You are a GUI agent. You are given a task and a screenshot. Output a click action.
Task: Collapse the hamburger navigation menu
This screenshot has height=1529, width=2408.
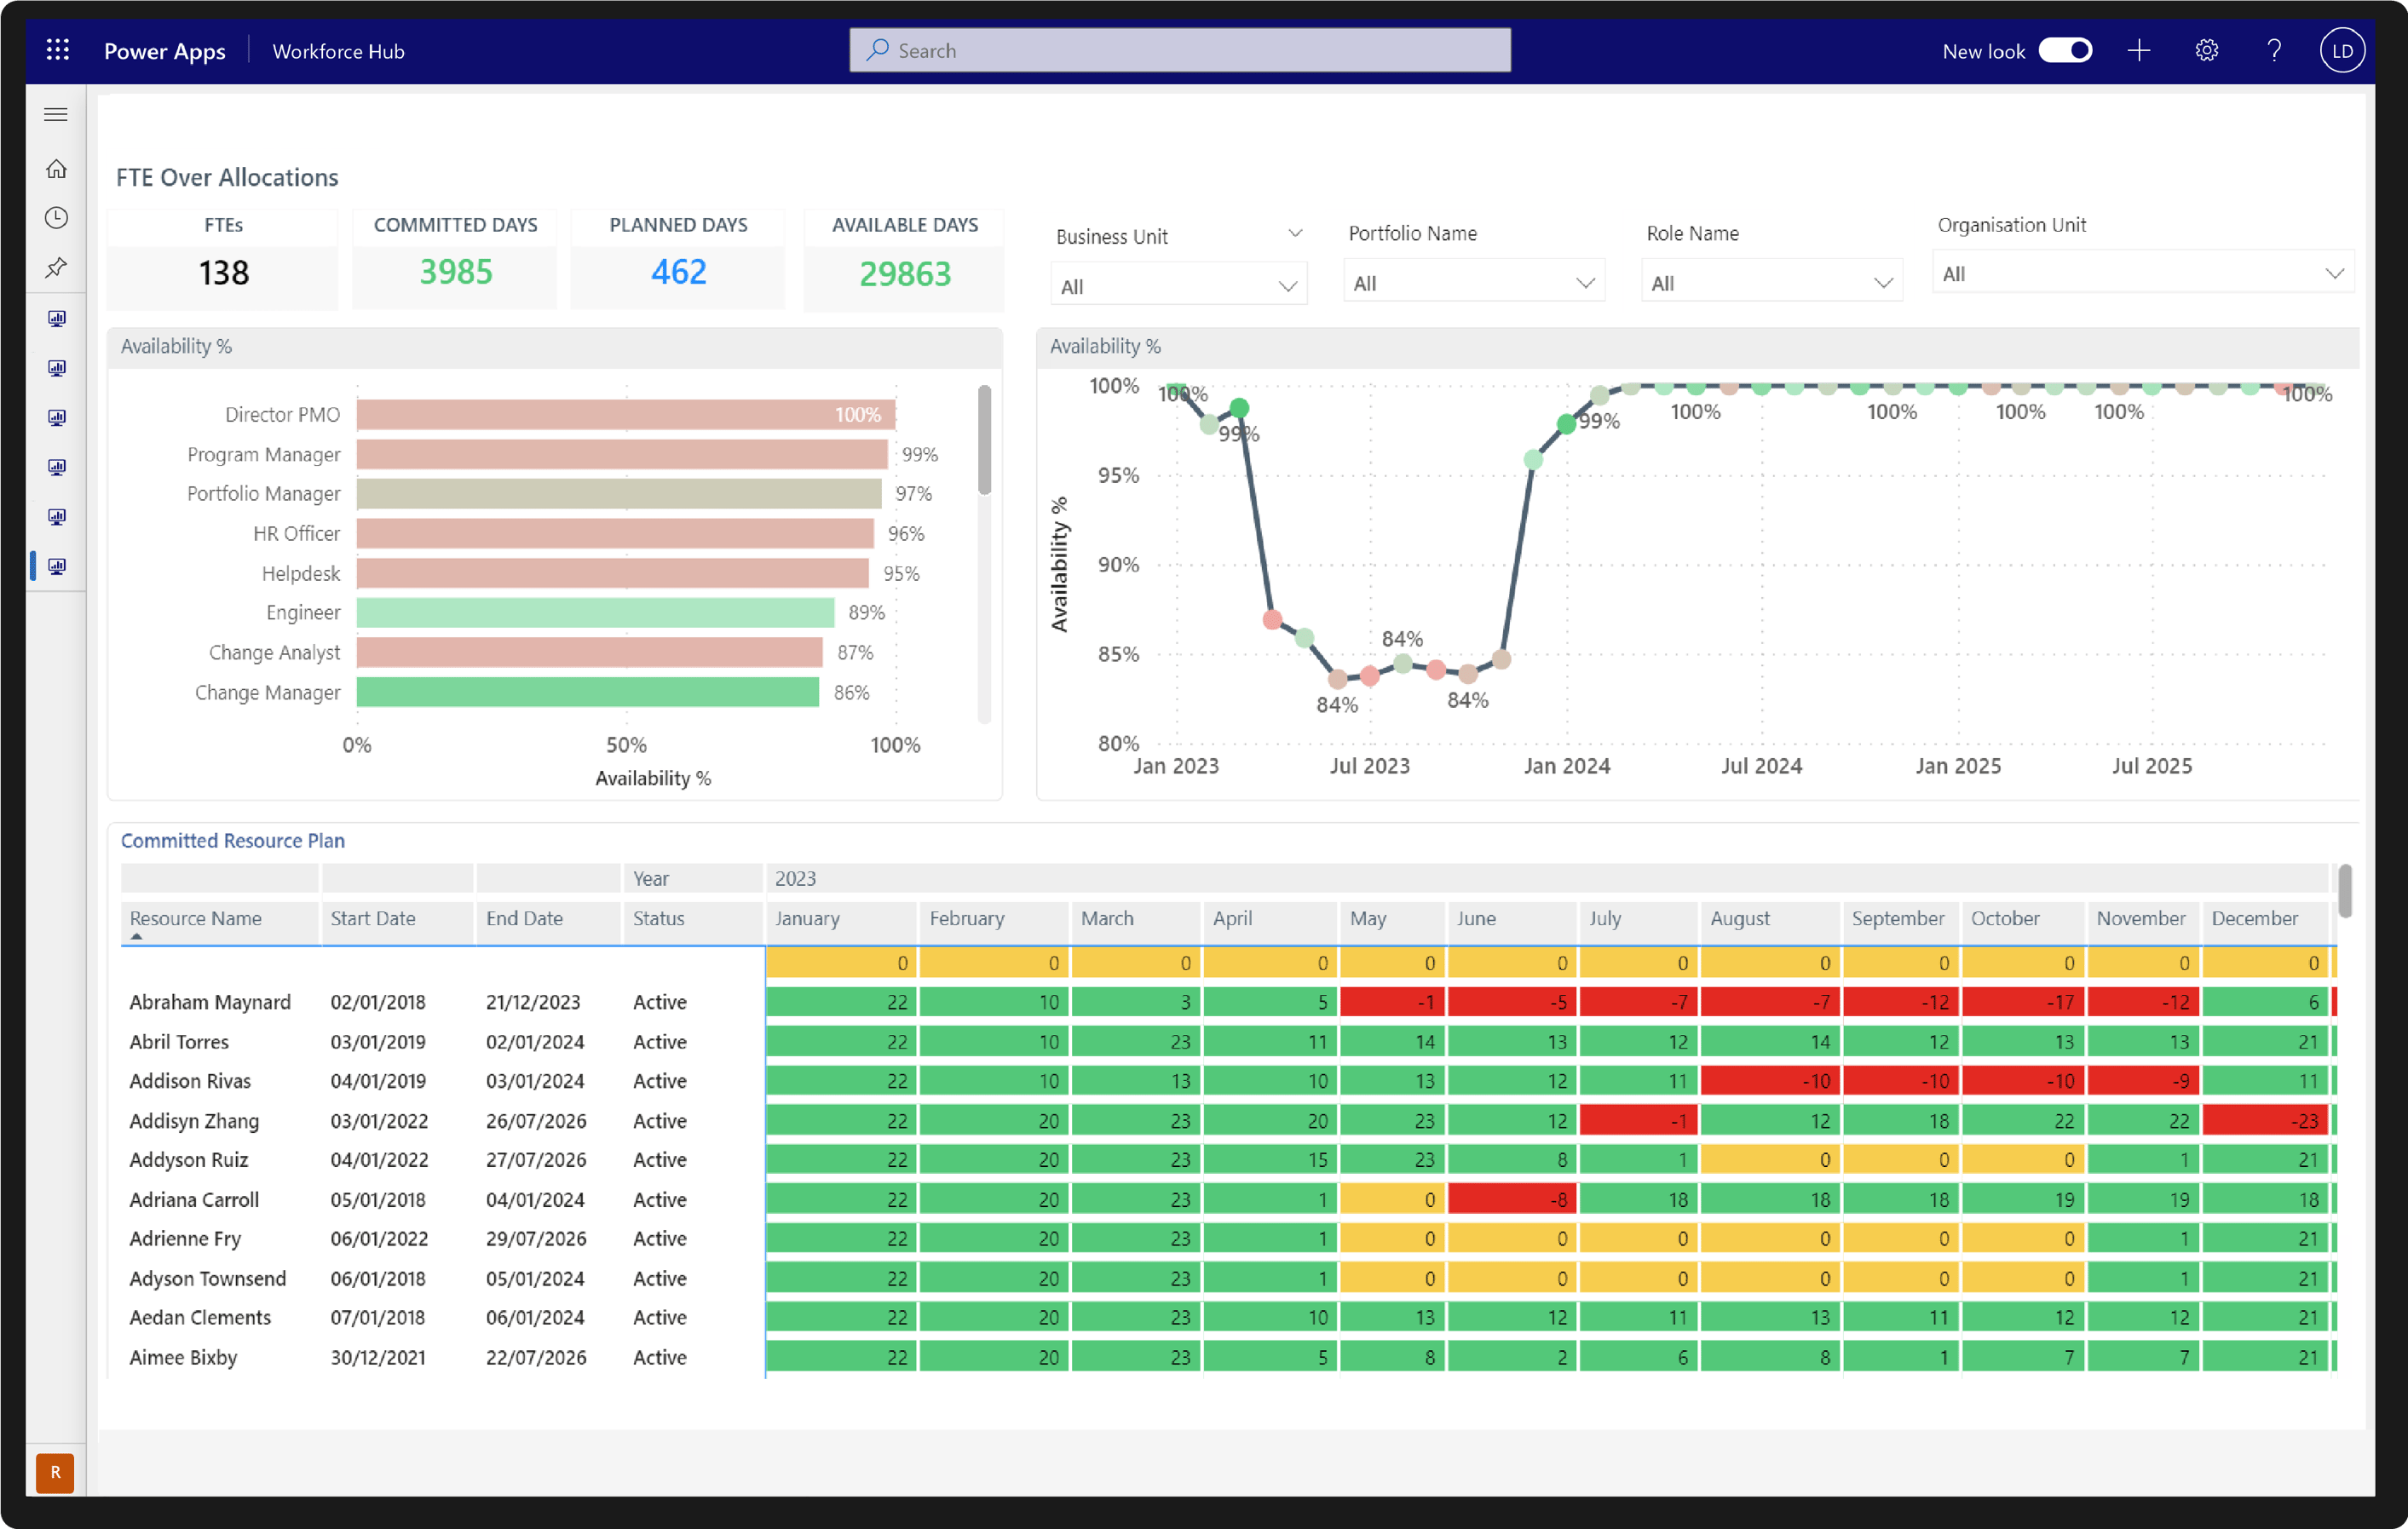click(57, 115)
